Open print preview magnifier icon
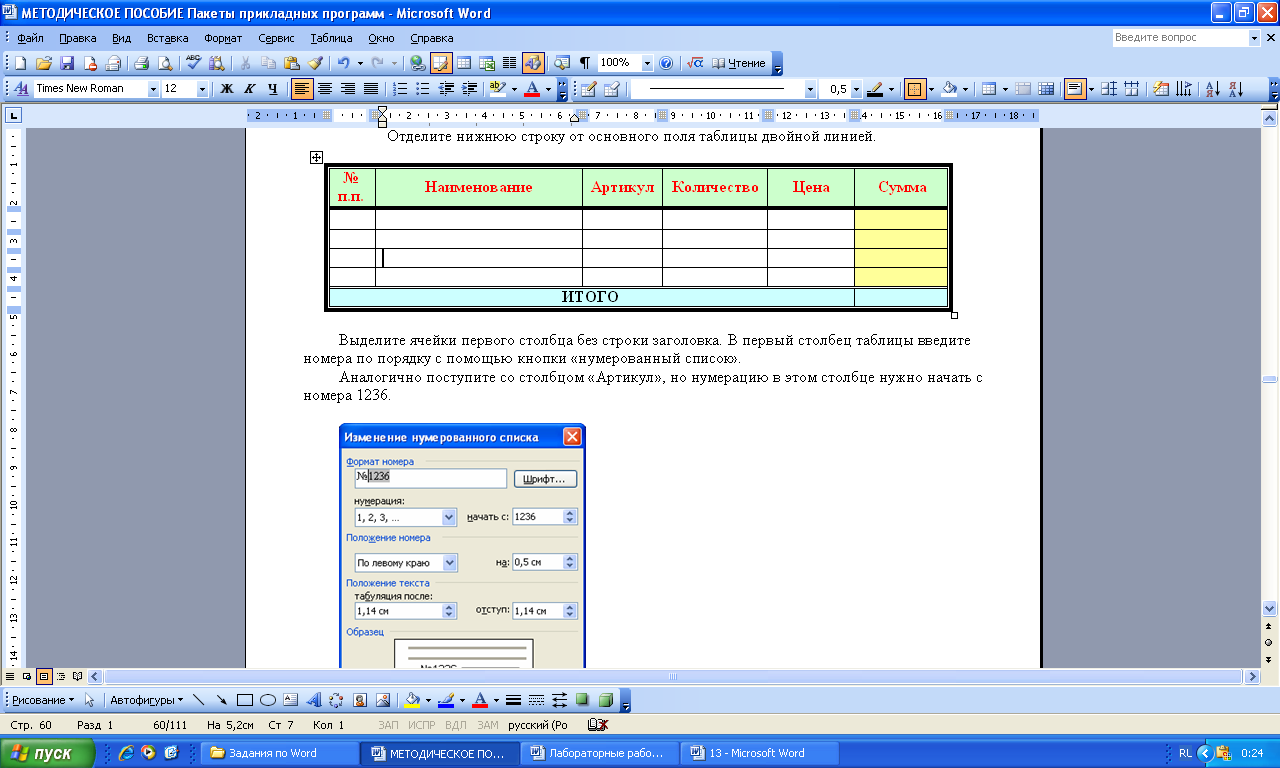Image resolution: width=1280 pixels, height=768 pixels. [x=165, y=63]
